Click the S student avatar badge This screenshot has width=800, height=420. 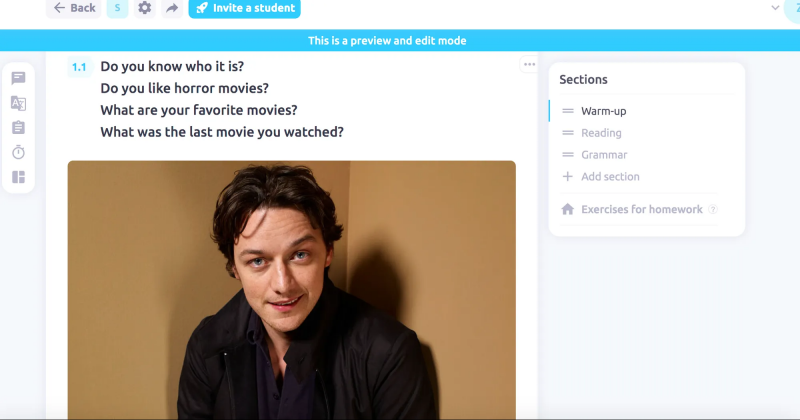pos(117,8)
